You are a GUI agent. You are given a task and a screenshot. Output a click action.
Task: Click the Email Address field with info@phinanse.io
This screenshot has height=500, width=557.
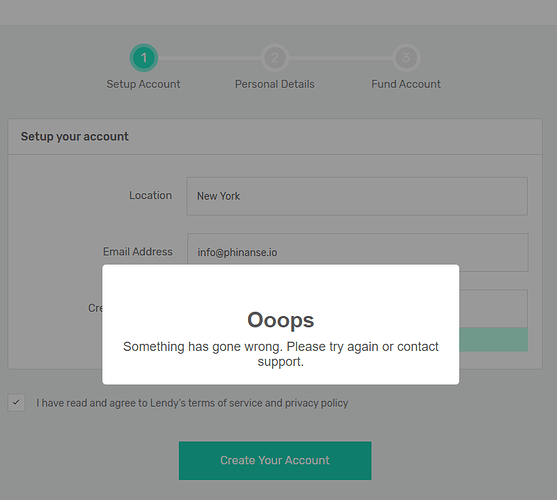pyautogui.click(x=358, y=252)
